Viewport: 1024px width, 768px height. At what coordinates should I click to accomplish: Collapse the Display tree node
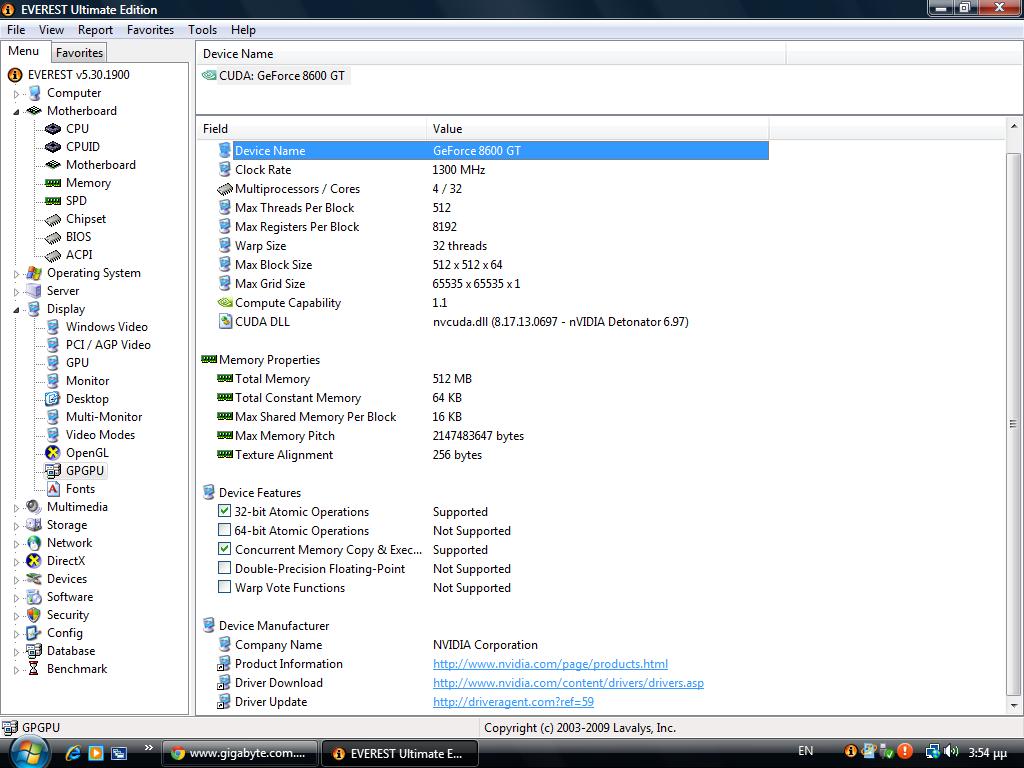[16, 310]
